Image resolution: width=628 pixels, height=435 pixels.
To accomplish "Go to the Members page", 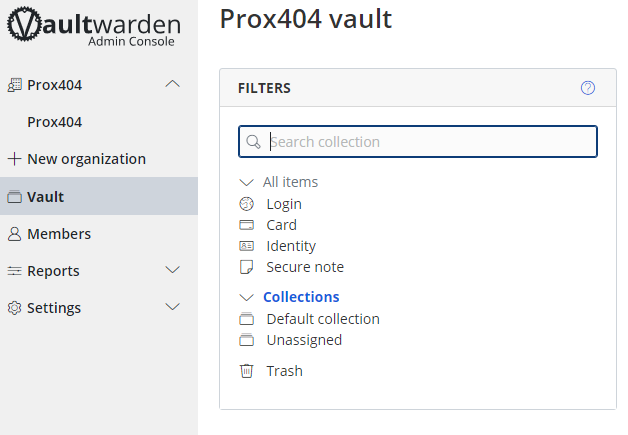I will (59, 234).
